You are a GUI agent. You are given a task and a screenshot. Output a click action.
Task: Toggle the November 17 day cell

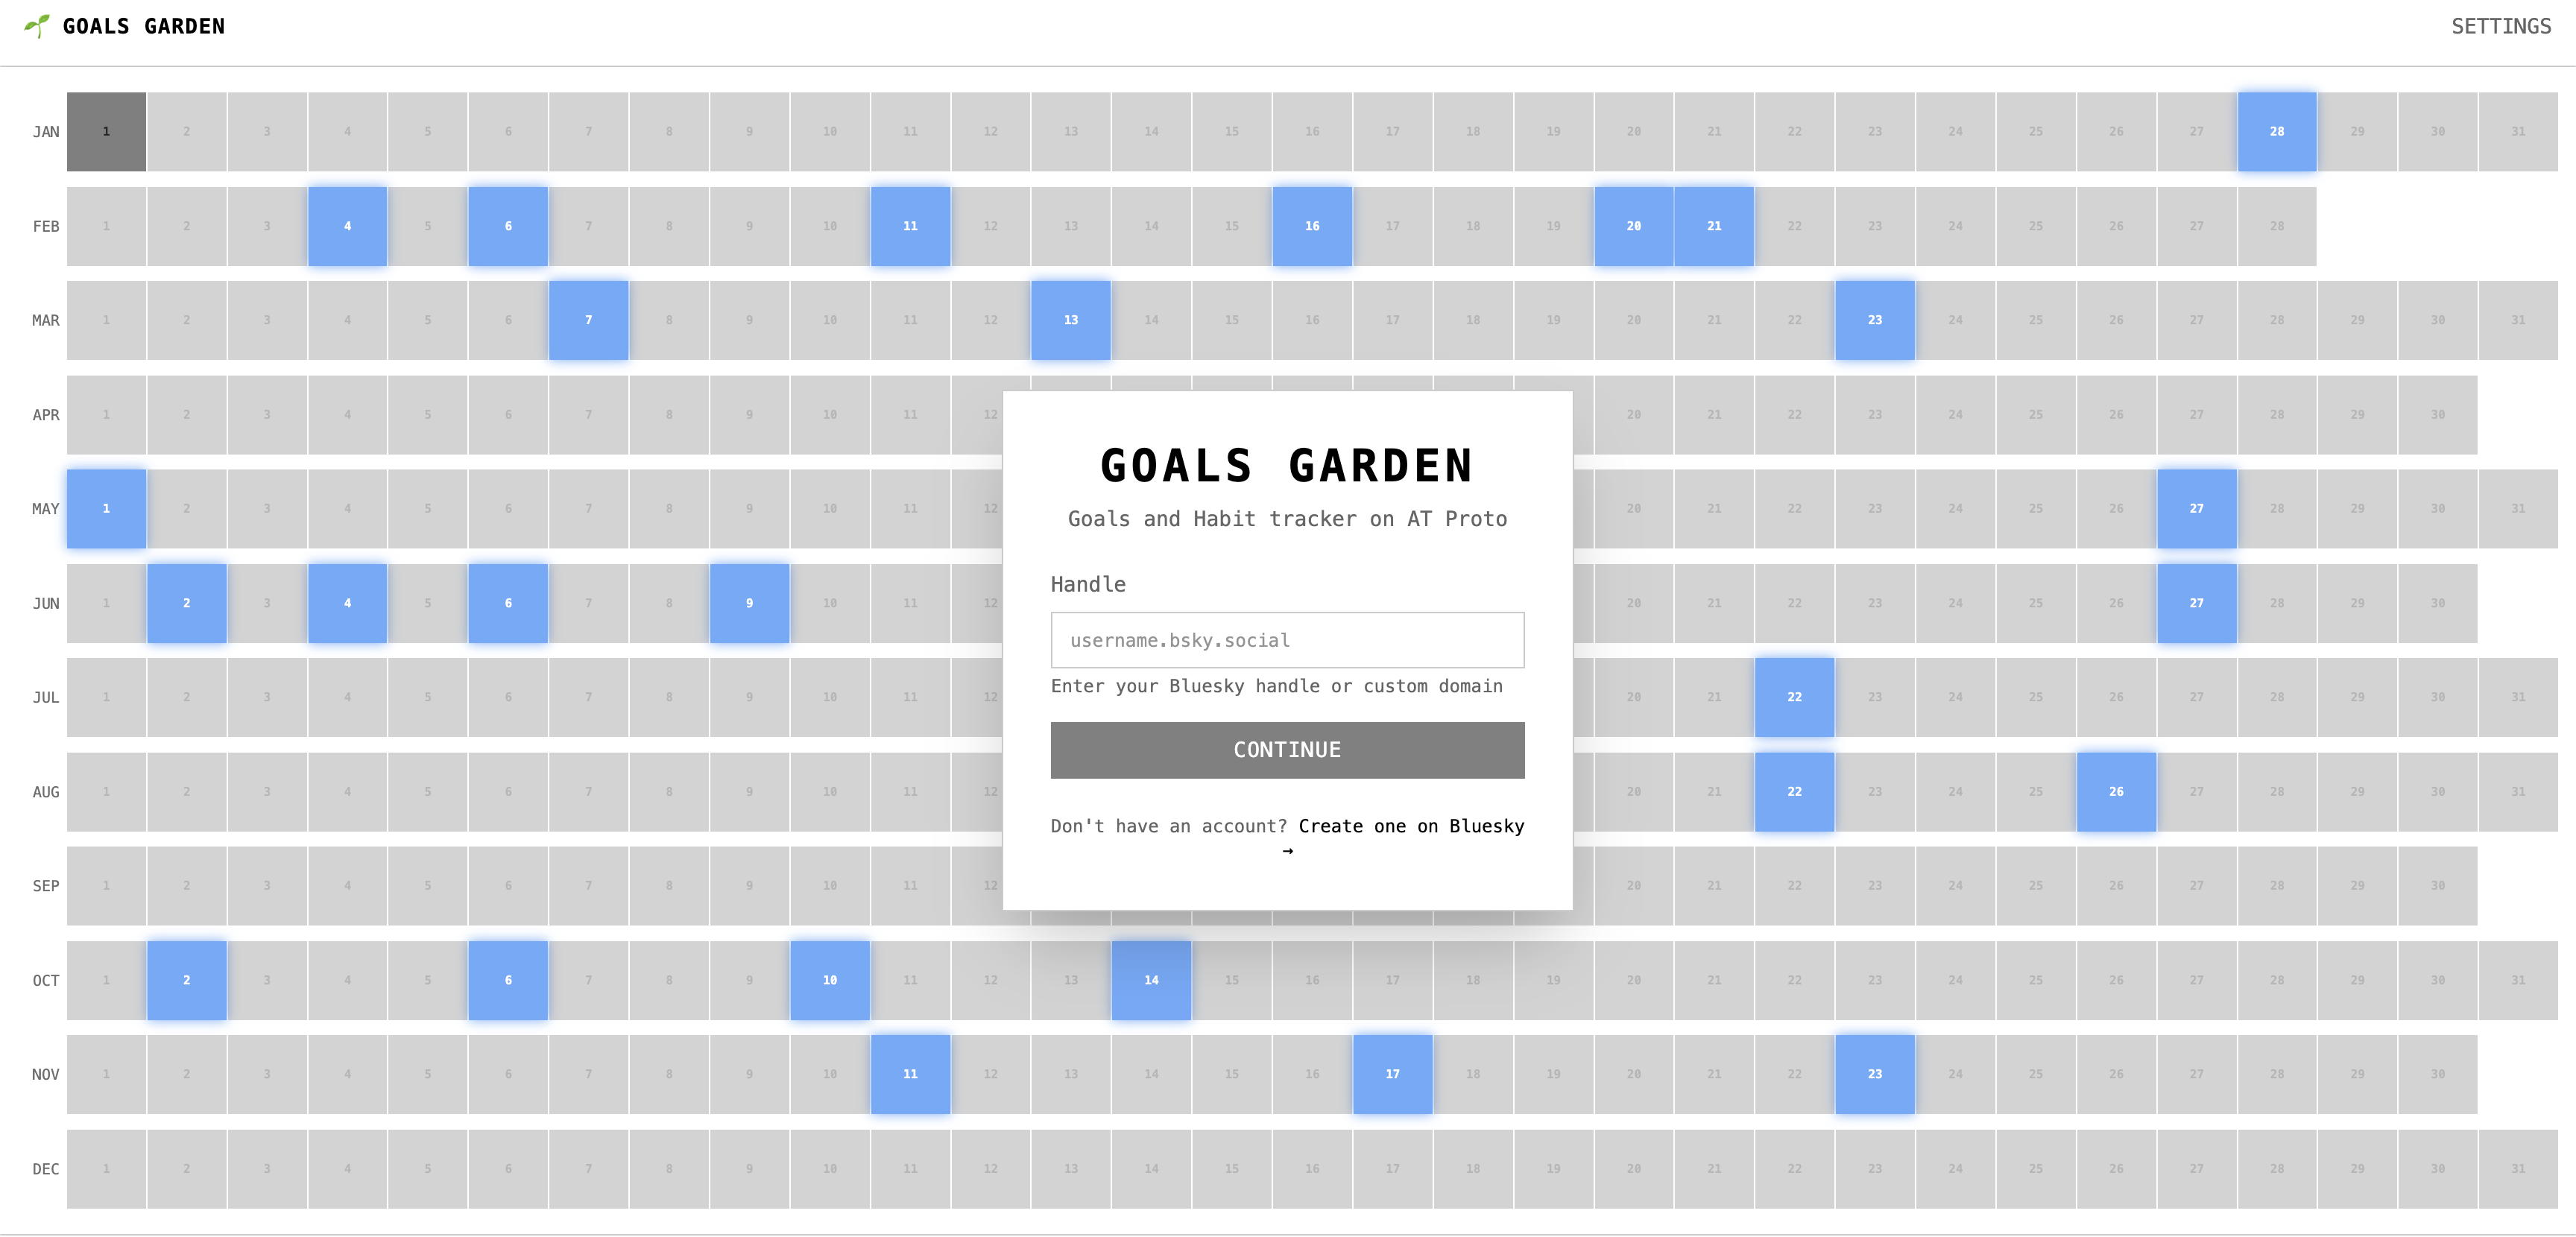1392,1074
